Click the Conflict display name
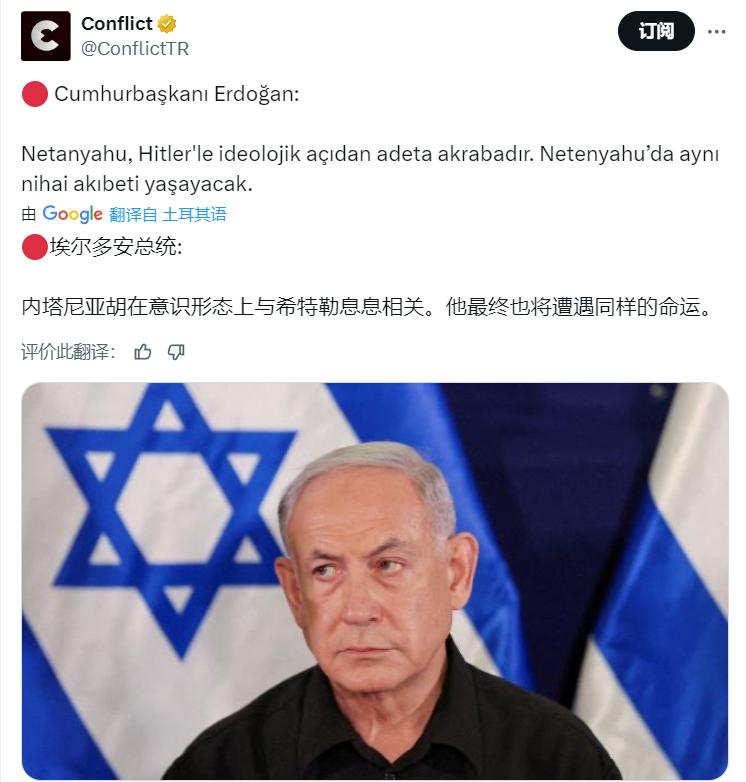This screenshot has width=746, height=782. point(117,23)
